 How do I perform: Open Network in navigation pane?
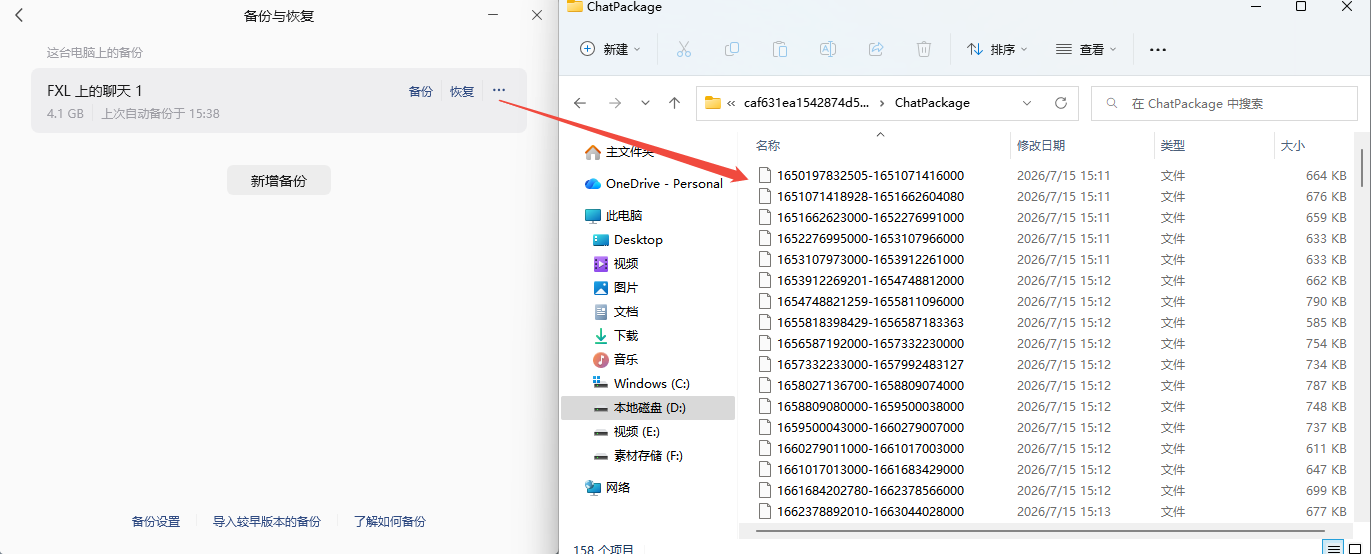pyautogui.click(x=608, y=488)
